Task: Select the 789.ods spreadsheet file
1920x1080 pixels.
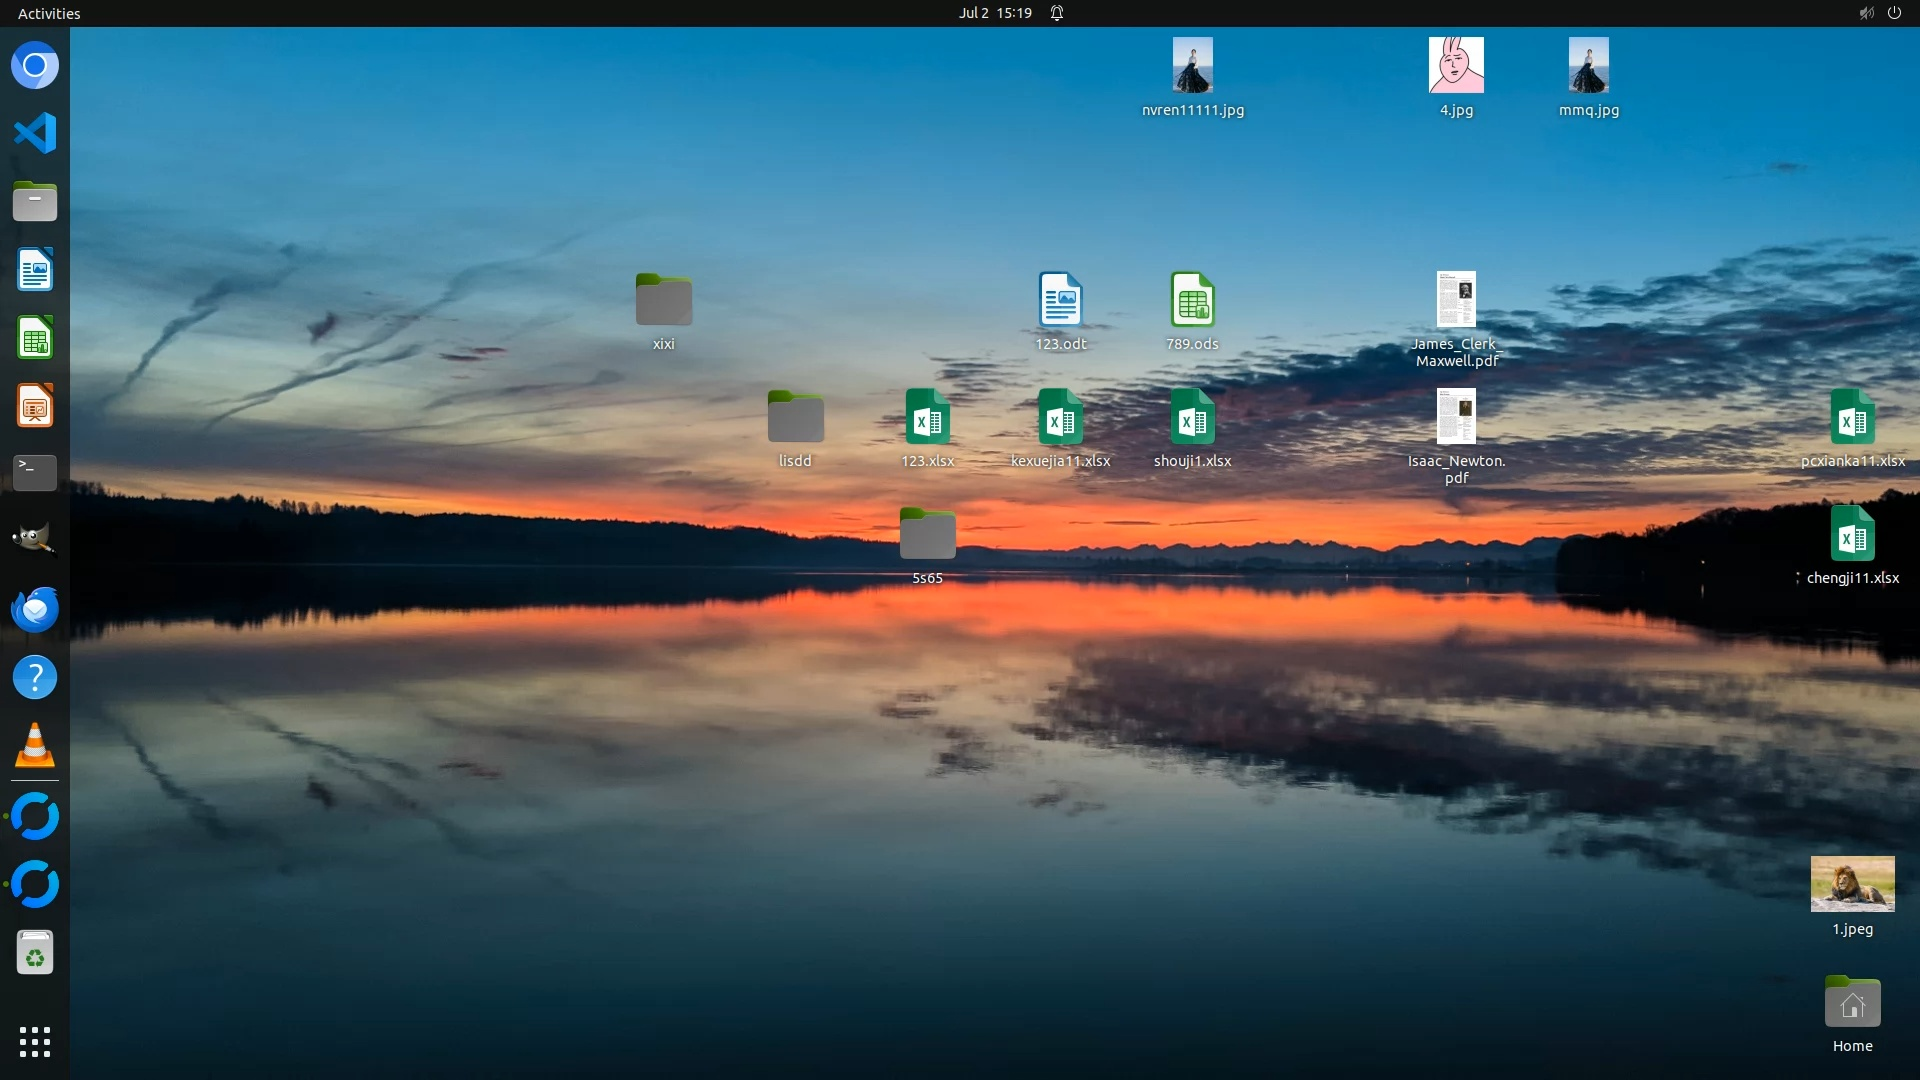Action: pyautogui.click(x=1192, y=300)
